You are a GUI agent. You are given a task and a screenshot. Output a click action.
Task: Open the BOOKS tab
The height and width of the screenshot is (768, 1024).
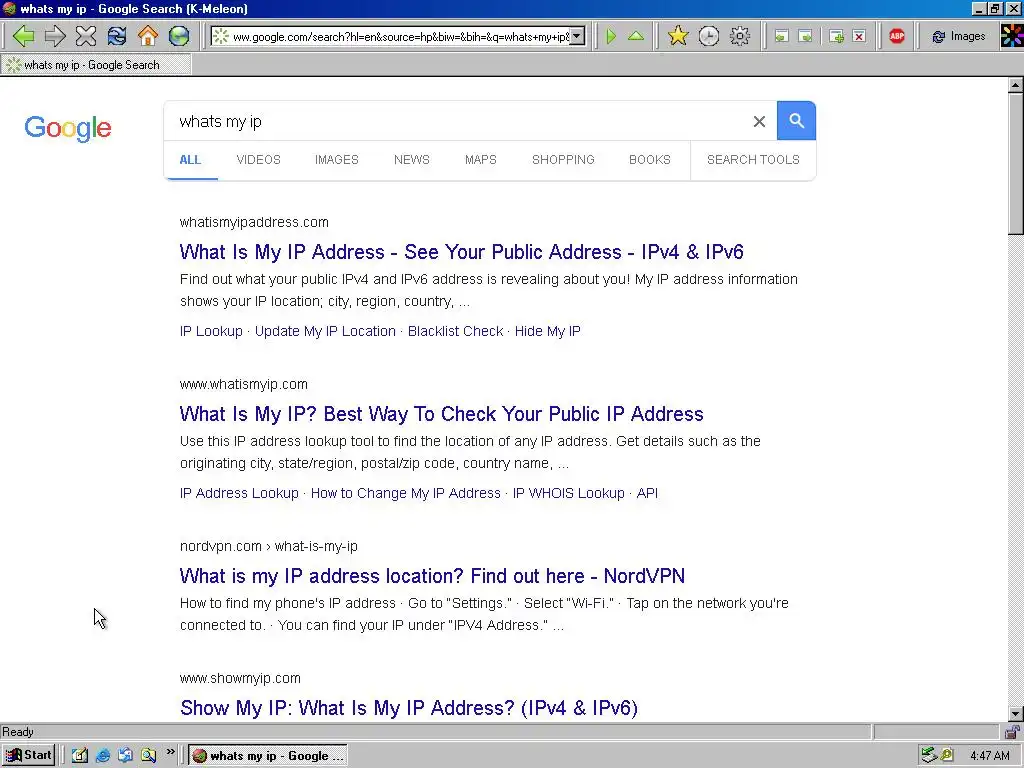pyautogui.click(x=650, y=160)
